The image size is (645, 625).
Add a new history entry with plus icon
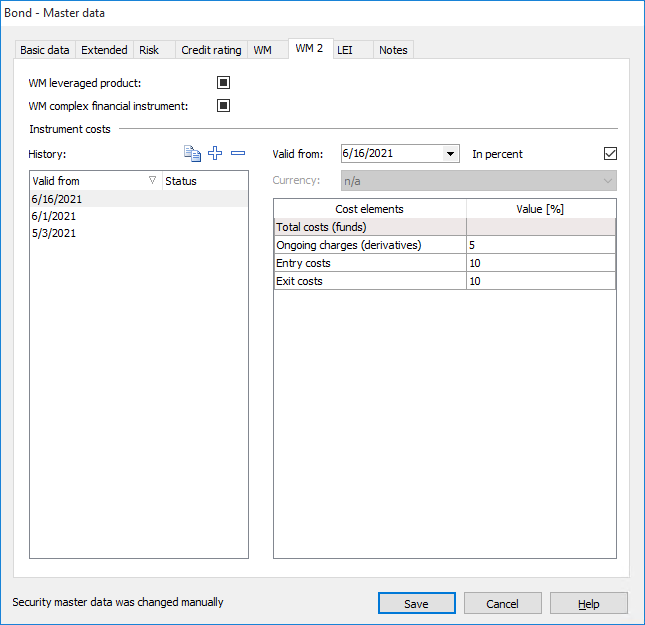(x=215, y=153)
